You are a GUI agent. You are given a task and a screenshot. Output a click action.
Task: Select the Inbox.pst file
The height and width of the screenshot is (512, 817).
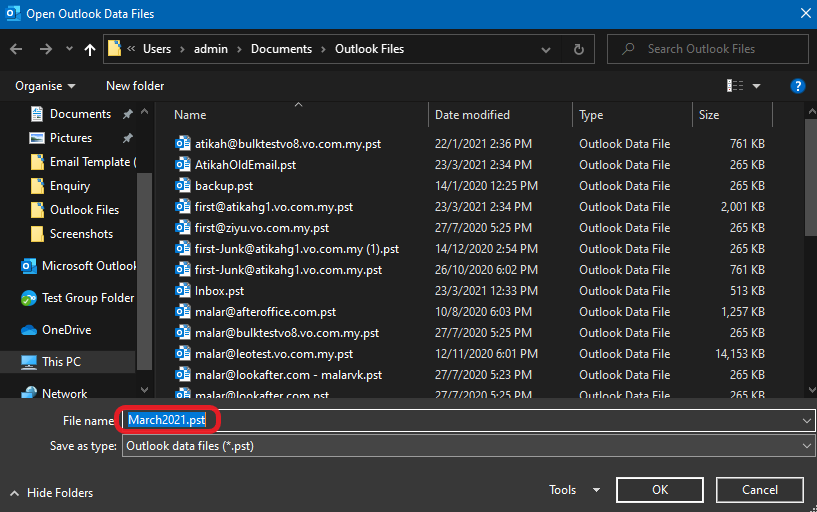click(x=219, y=291)
